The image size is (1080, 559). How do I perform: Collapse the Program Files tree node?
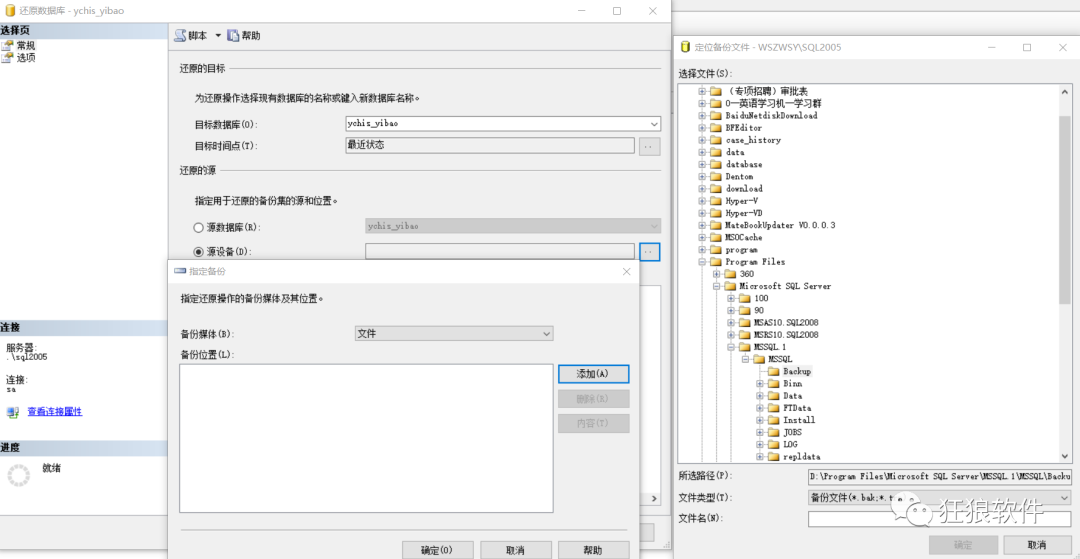point(702,262)
